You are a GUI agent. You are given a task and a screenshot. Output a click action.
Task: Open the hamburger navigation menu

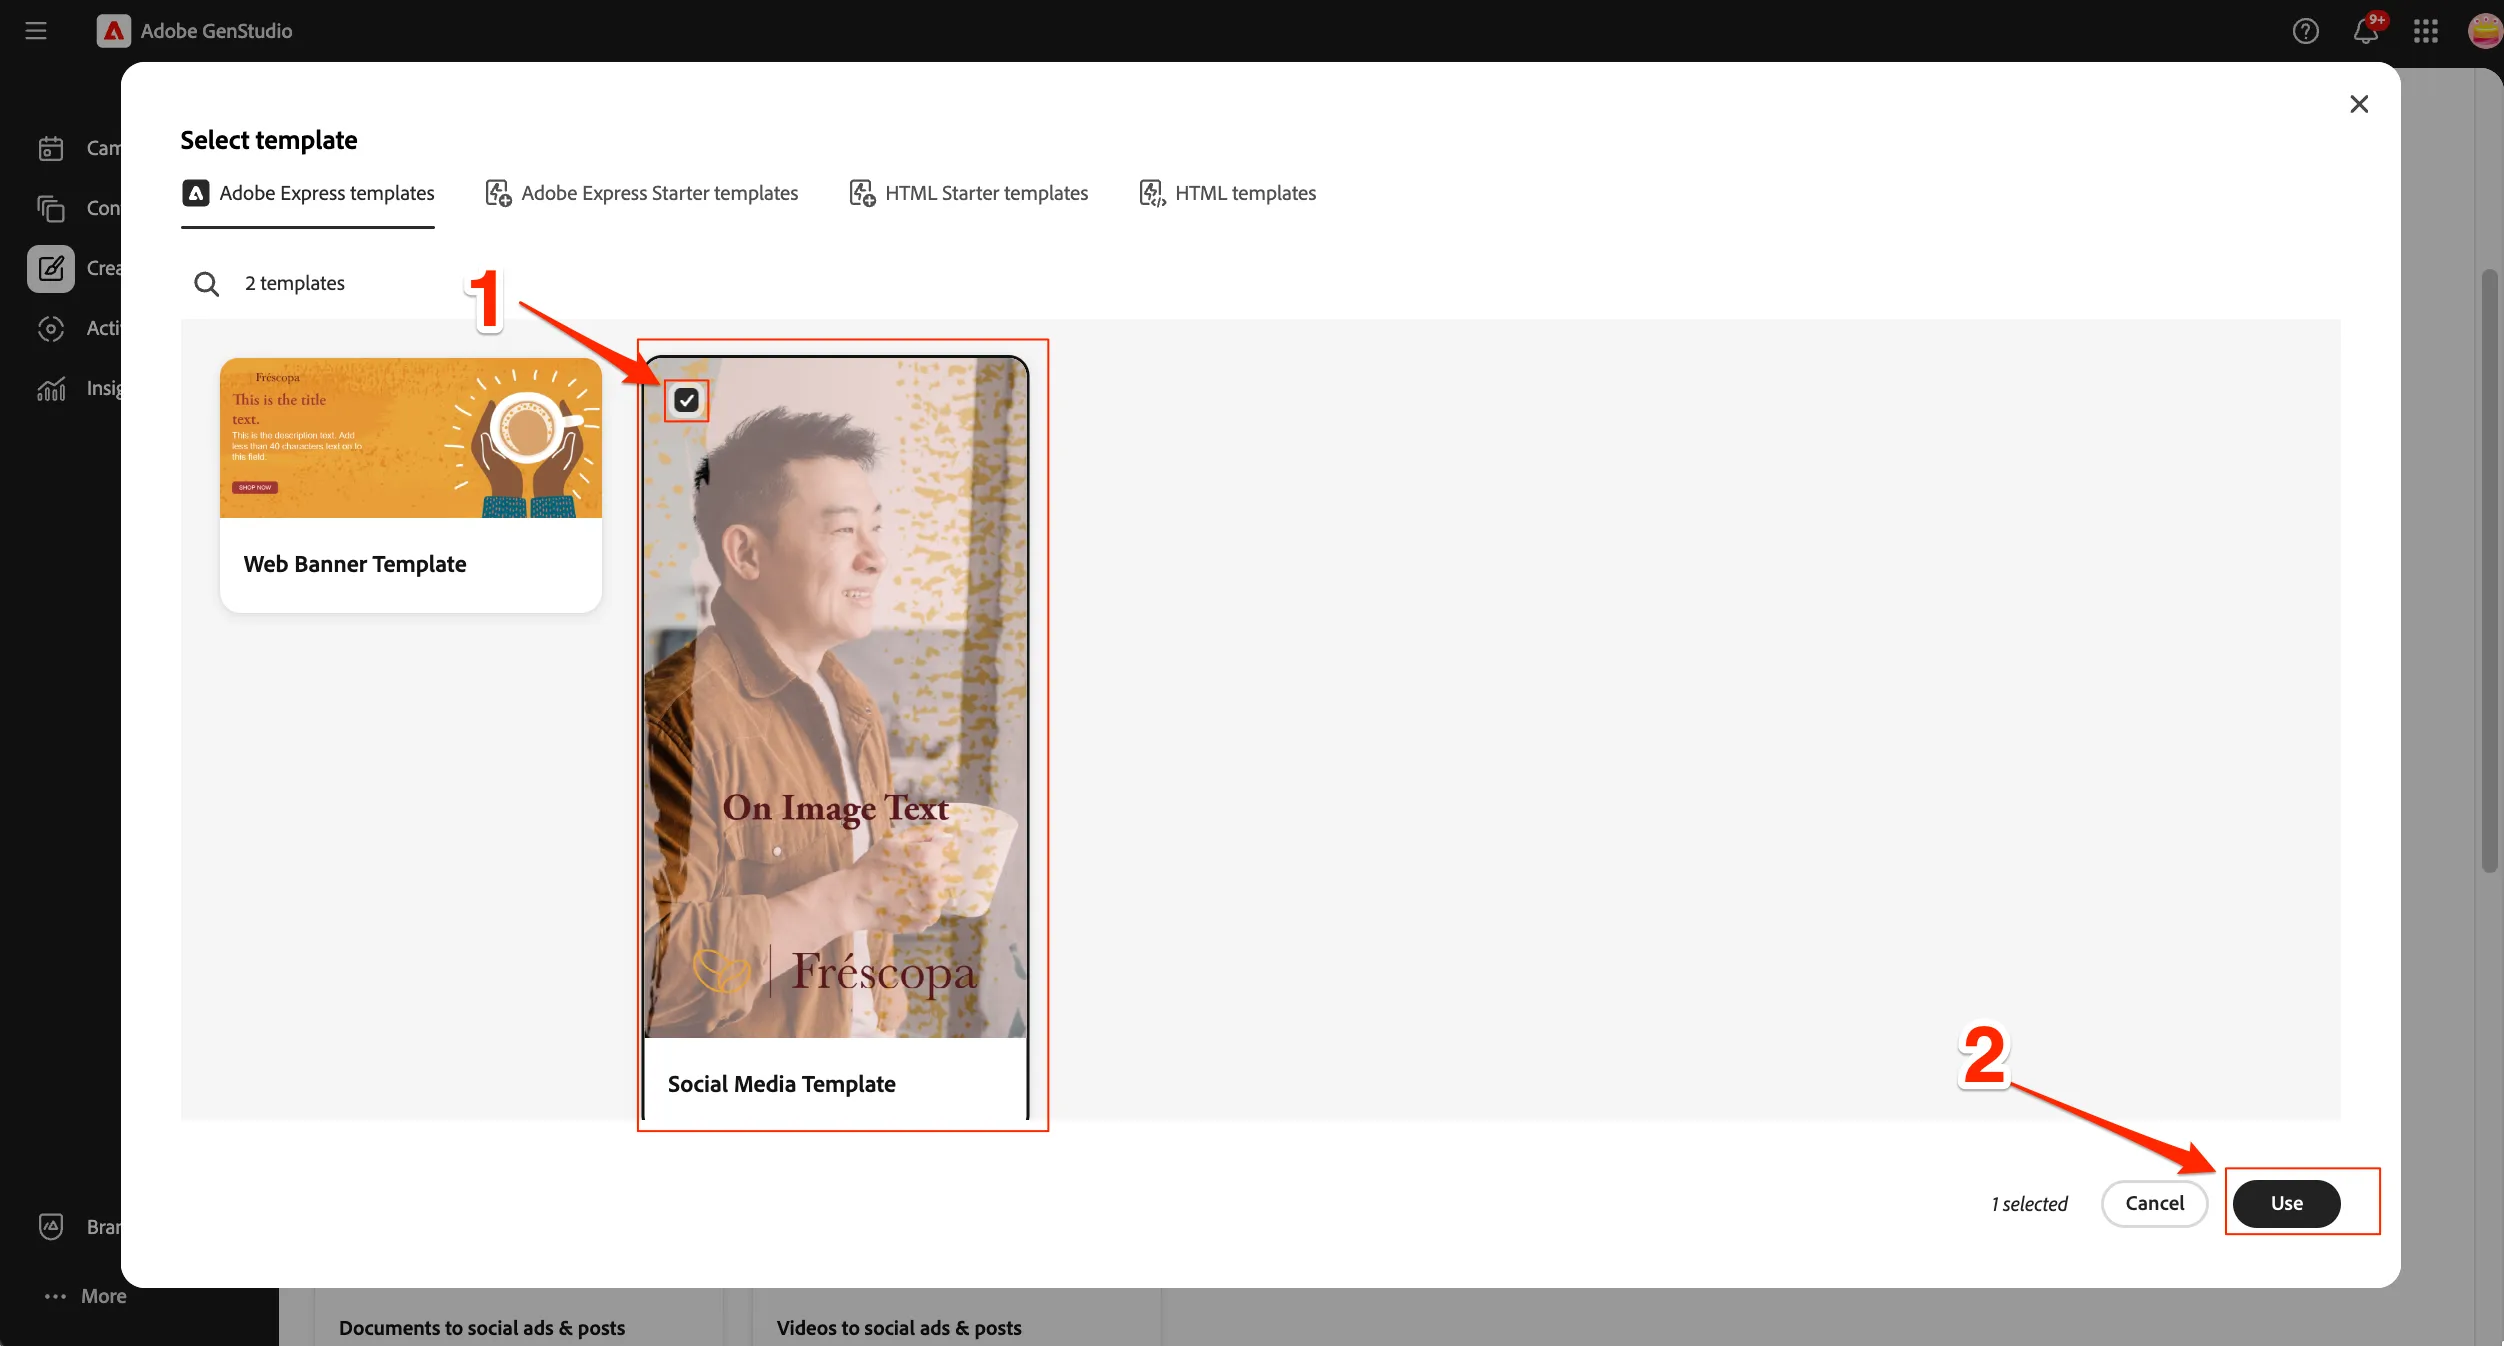36,31
